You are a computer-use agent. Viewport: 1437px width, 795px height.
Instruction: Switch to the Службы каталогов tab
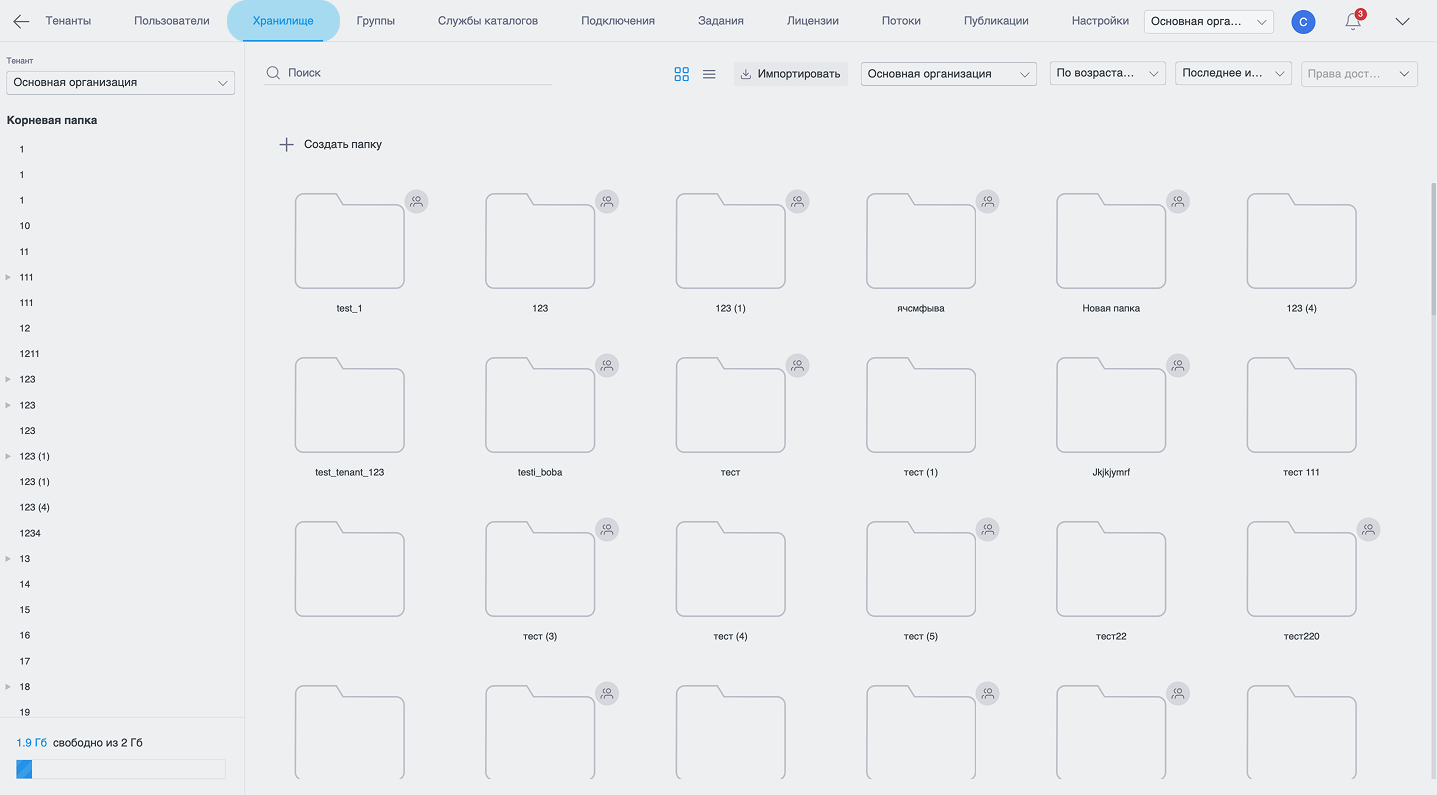[488, 21]
